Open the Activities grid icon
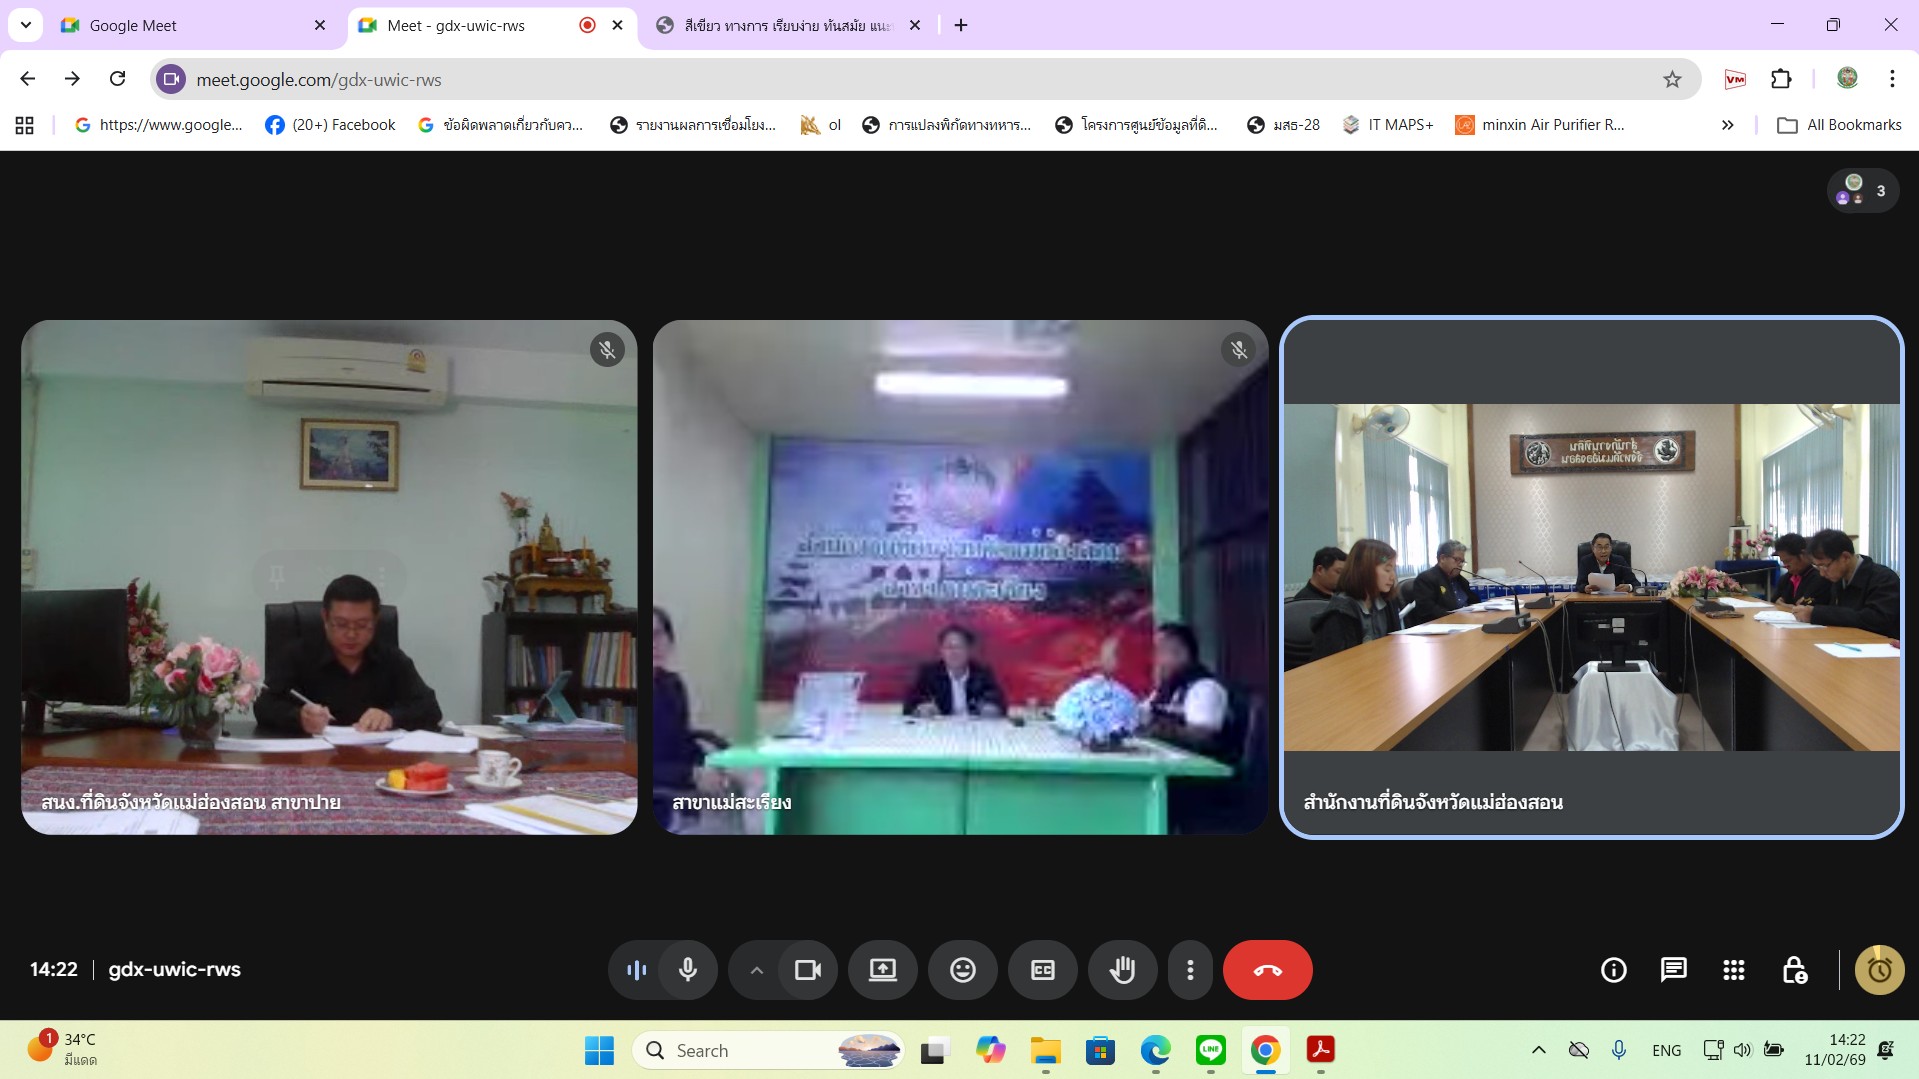 (1733, 970)
